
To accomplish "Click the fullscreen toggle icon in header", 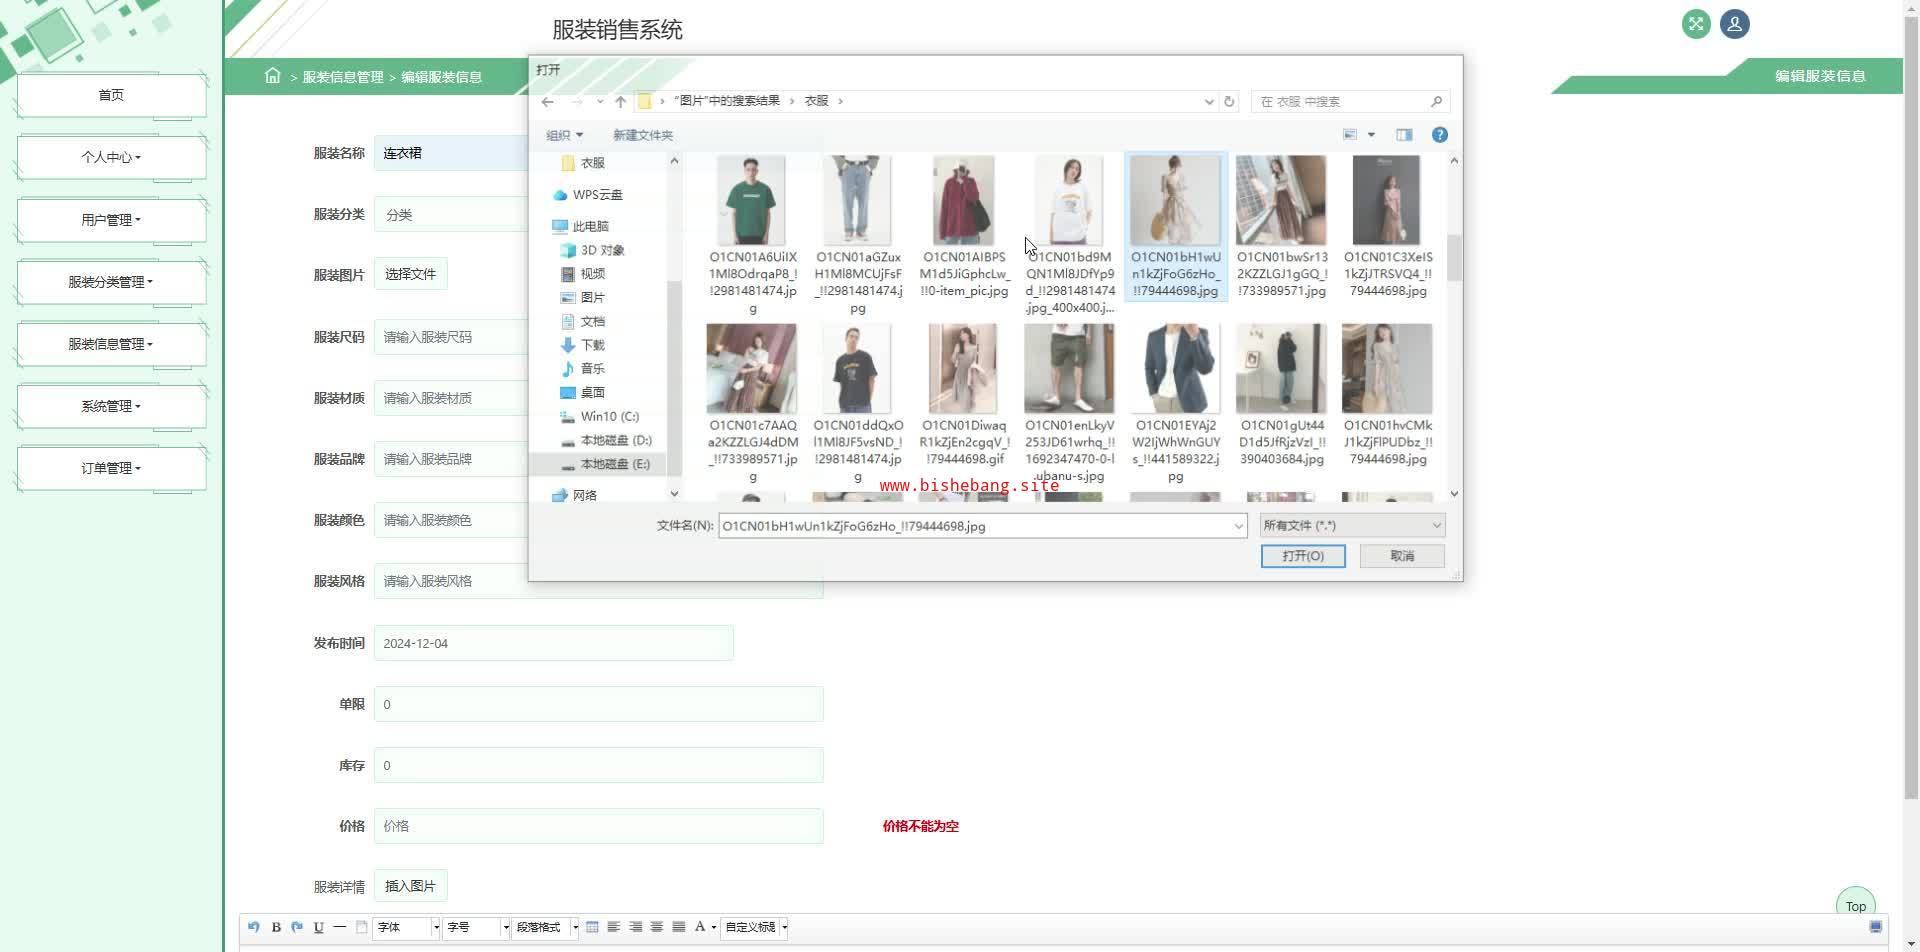I will (x=1696, y=25).
